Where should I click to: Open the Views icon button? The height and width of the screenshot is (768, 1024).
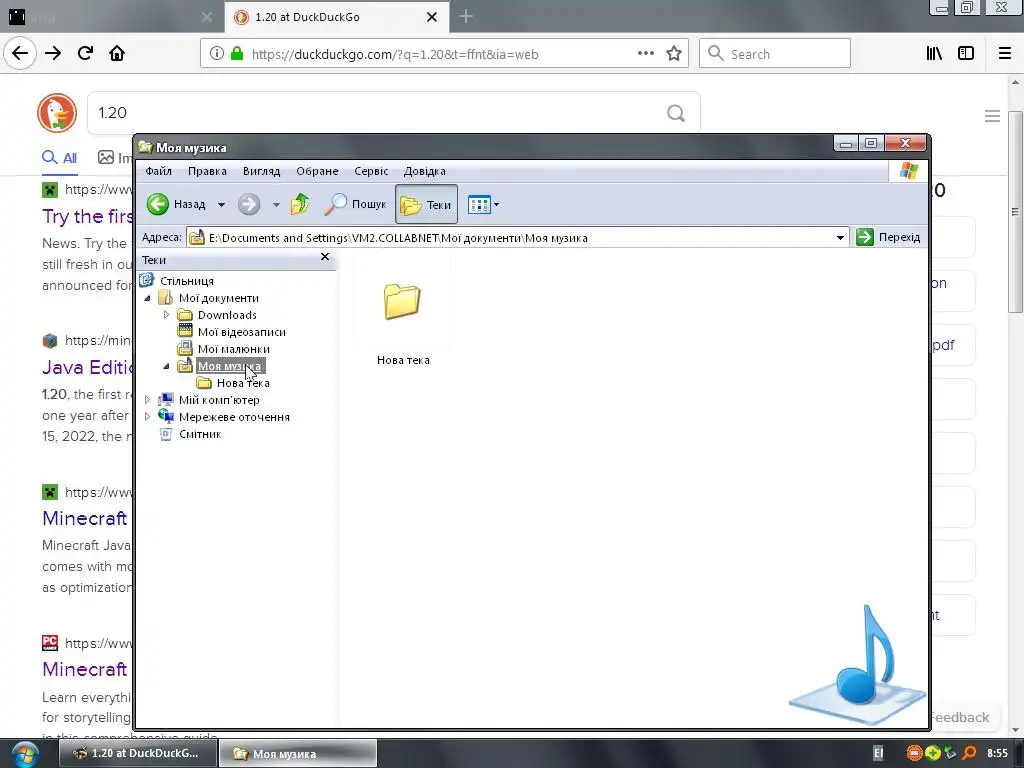pos(479,204)
